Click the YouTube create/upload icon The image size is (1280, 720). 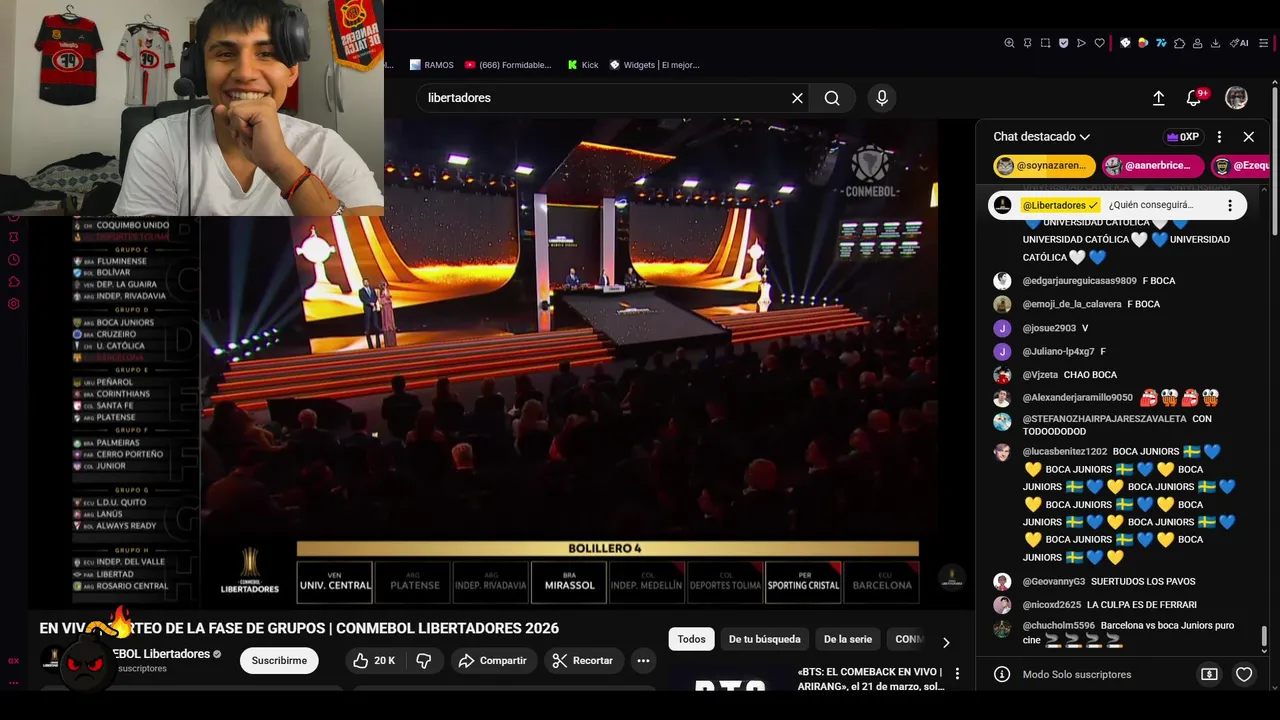[1158, 98]
